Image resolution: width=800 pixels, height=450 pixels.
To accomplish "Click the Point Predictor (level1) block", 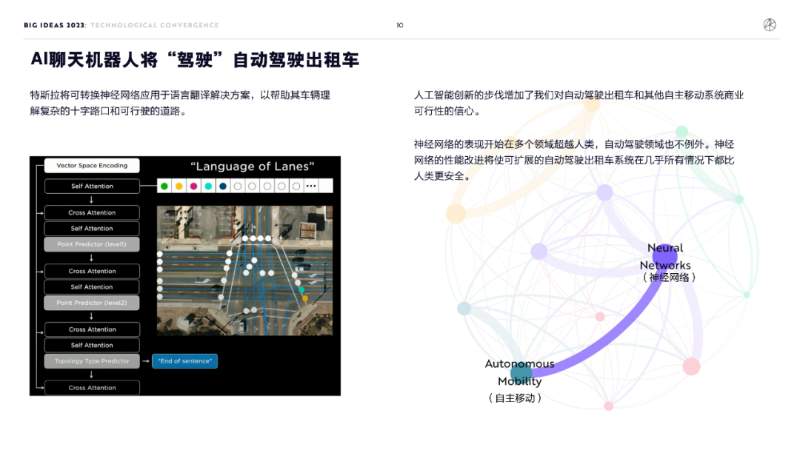I will pos(92,244).
